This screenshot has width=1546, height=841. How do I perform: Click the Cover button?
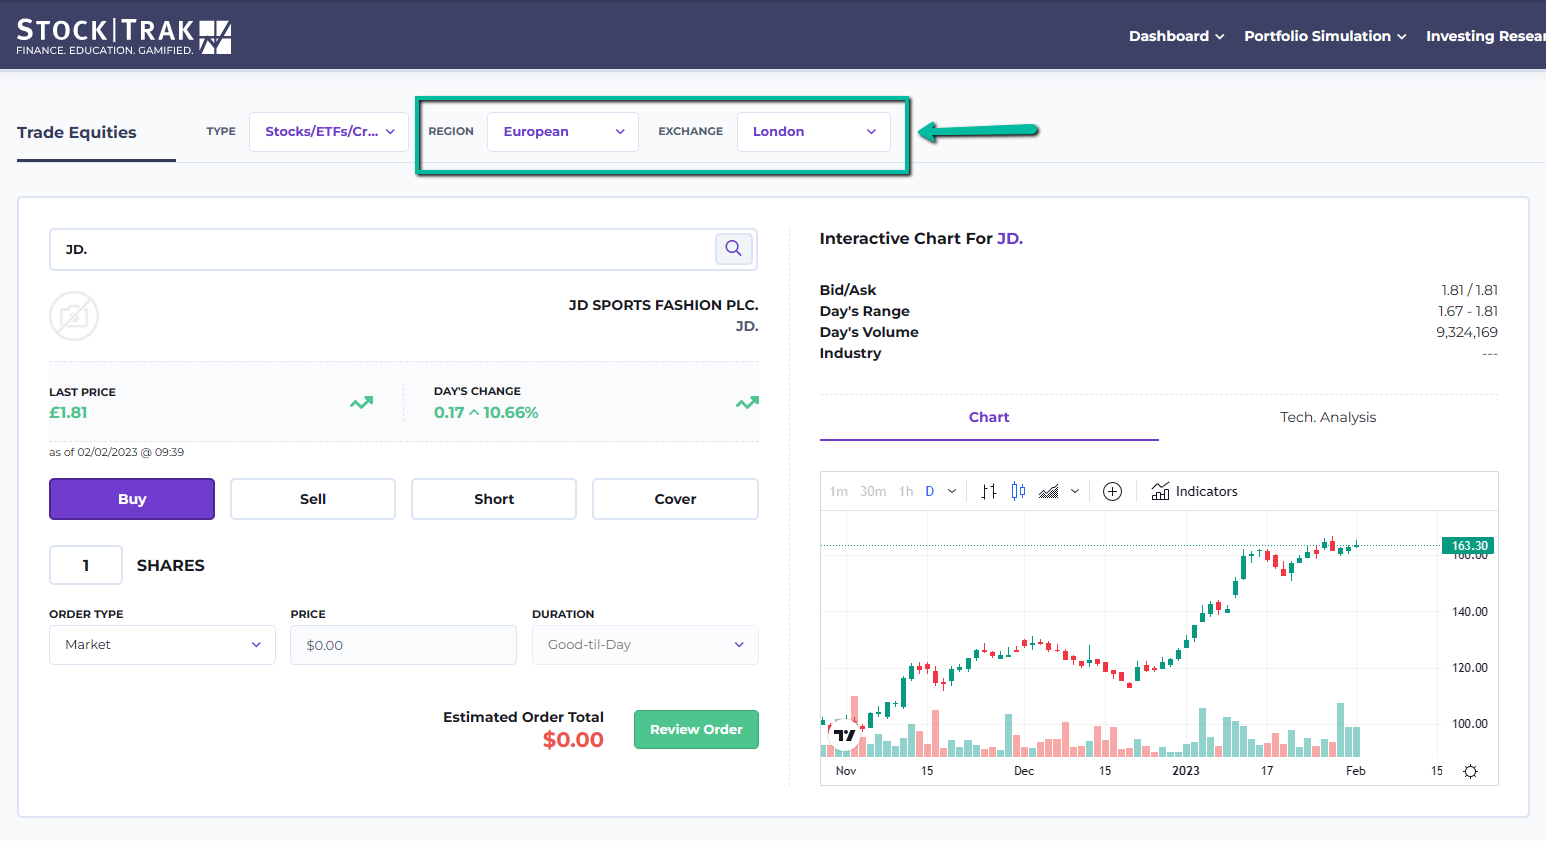(x=675, y=499)
